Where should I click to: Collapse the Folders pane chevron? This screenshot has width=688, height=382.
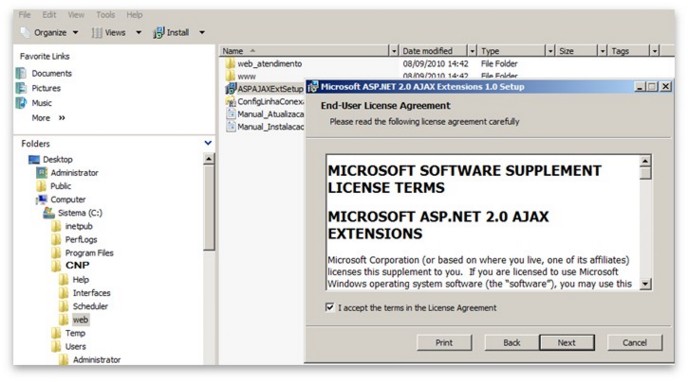[x=208, y=143]
